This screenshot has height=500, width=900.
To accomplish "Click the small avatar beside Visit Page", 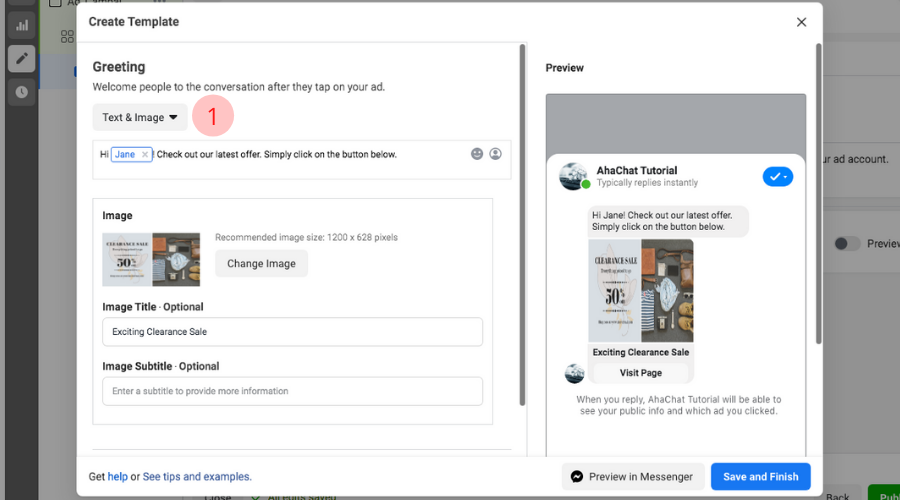I will 575,374.
